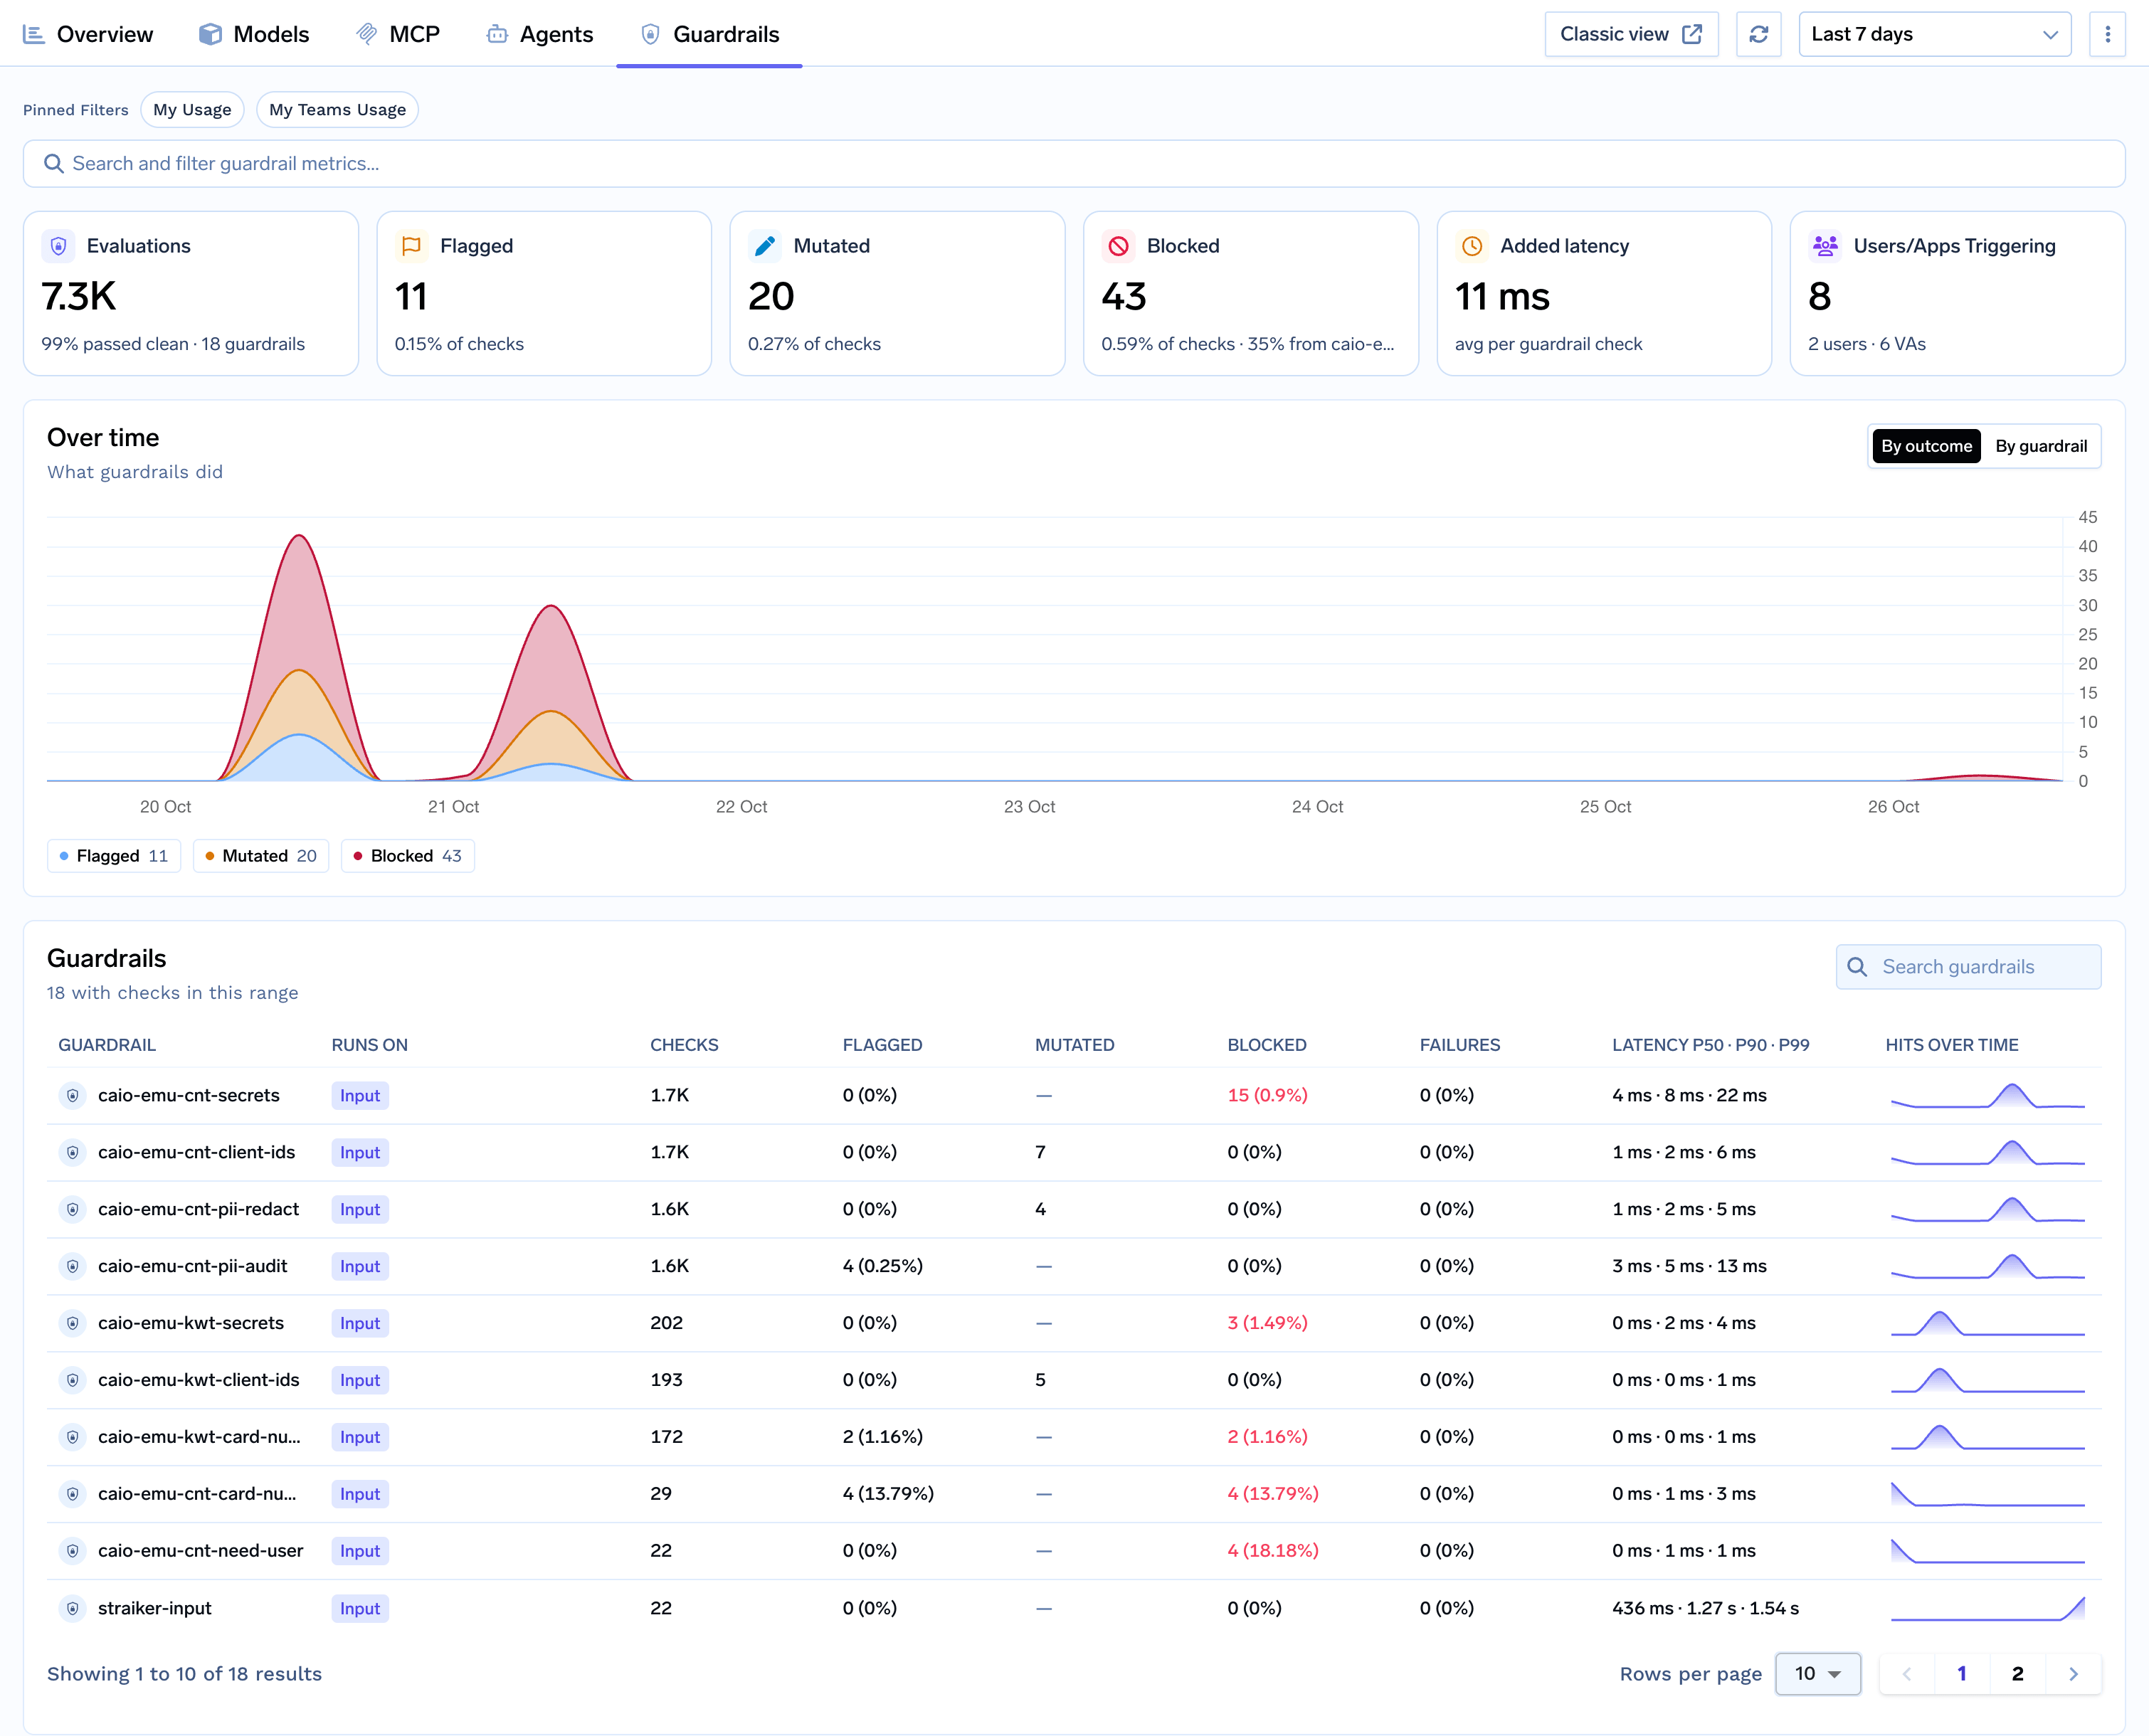
Task: Click sparkline for caio-emu-cnt-need-user row
Action: tap(1988, 1551)
